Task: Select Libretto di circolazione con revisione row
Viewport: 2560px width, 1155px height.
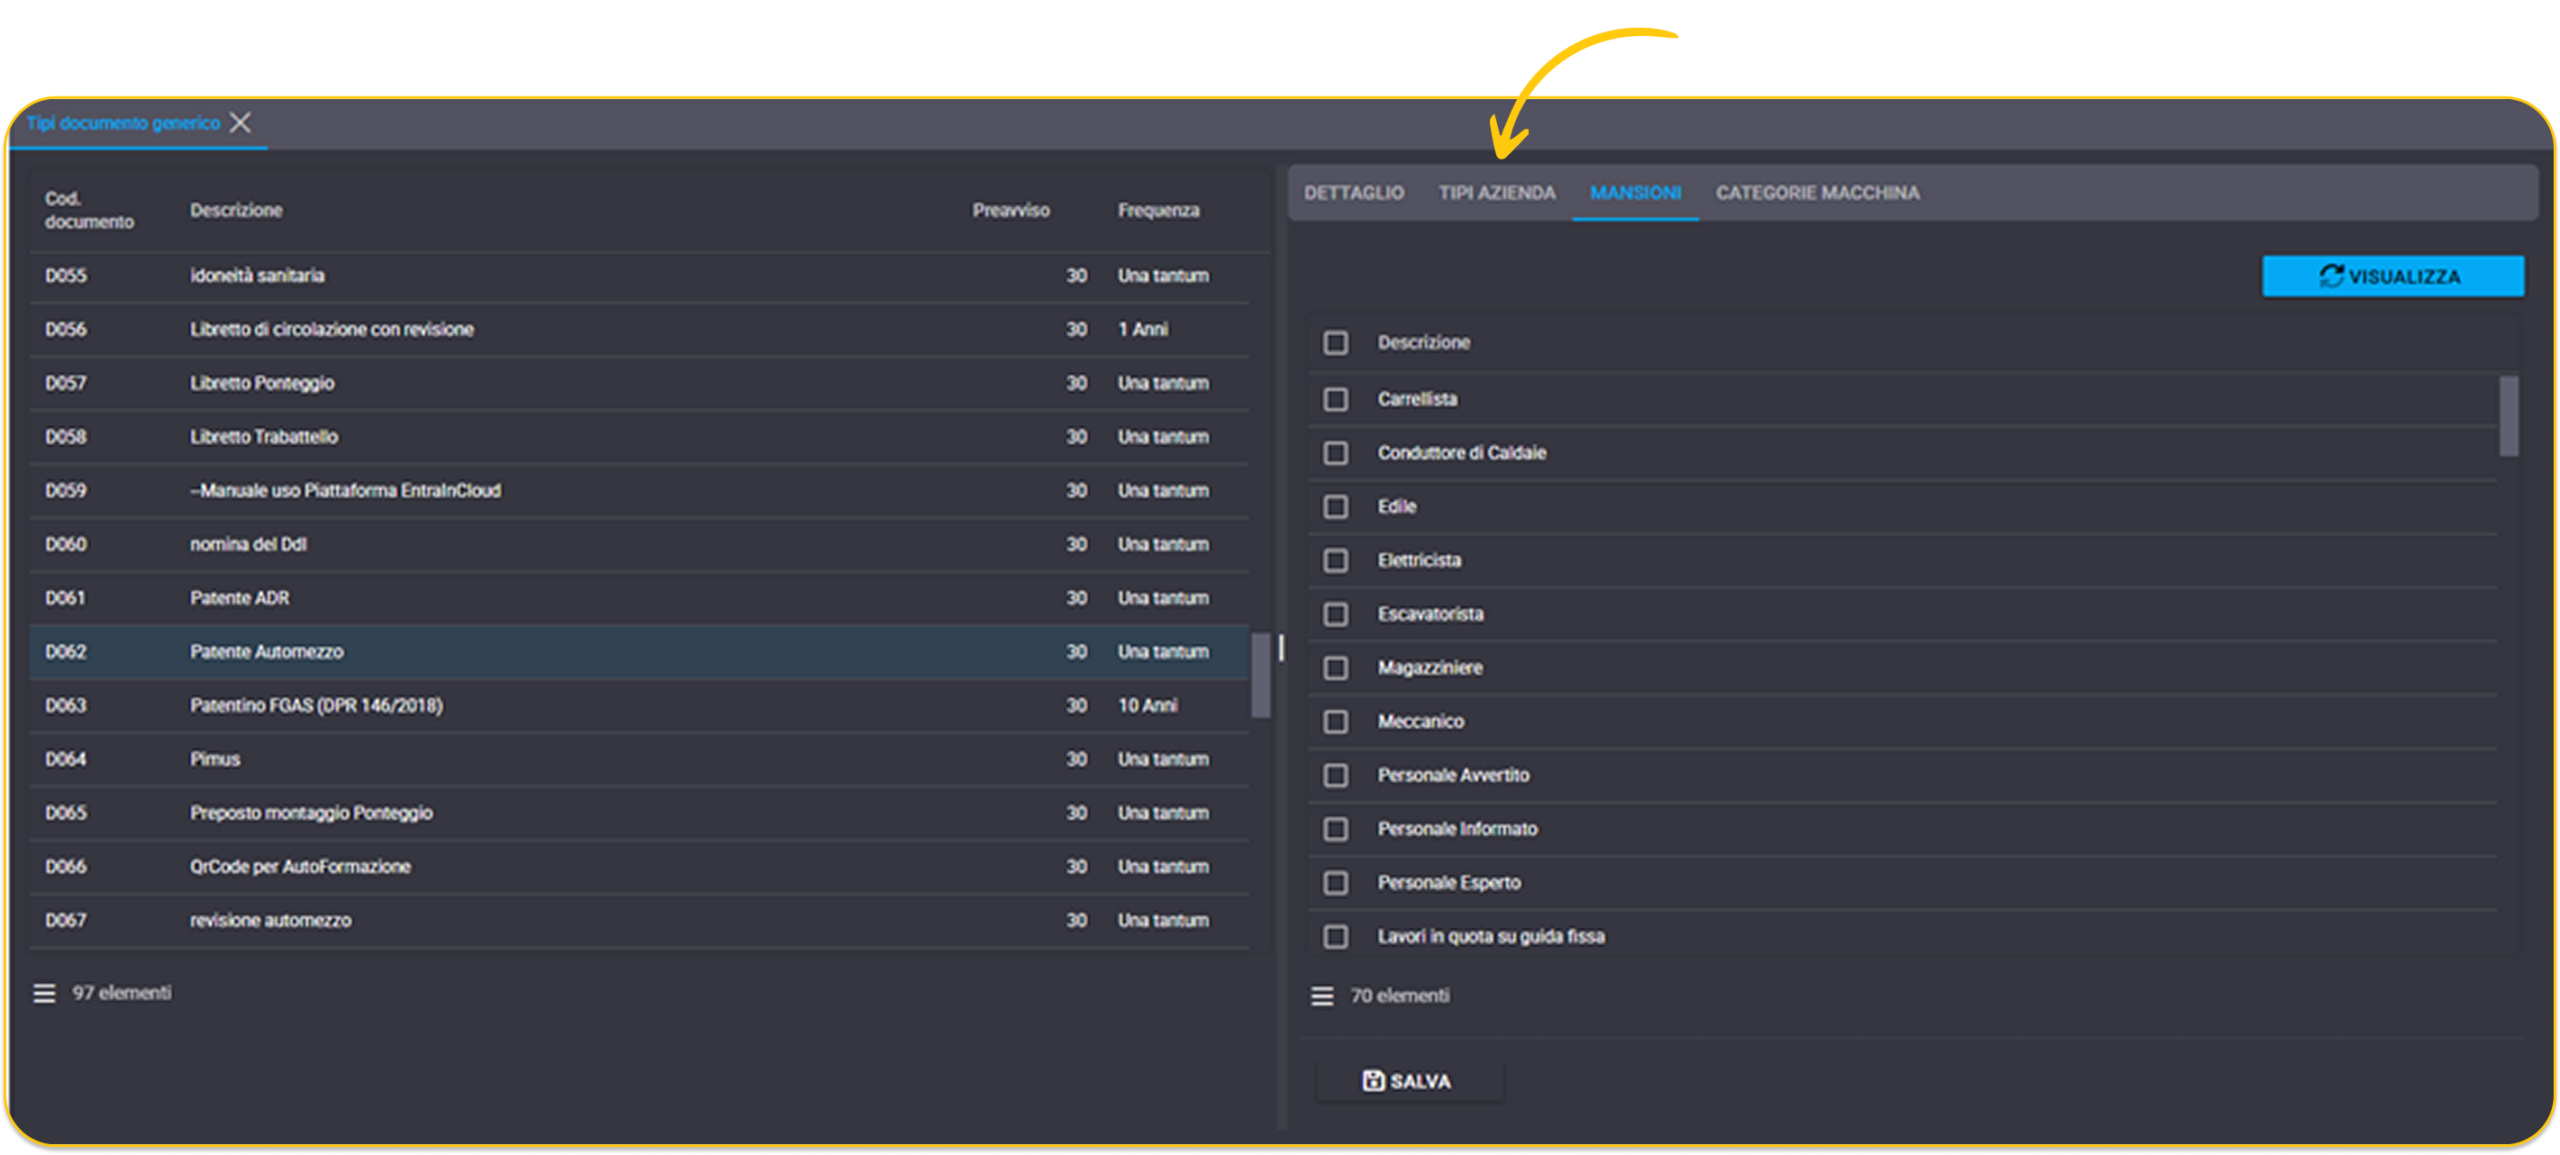Action: pyautogui.click(x=639, y=330)
